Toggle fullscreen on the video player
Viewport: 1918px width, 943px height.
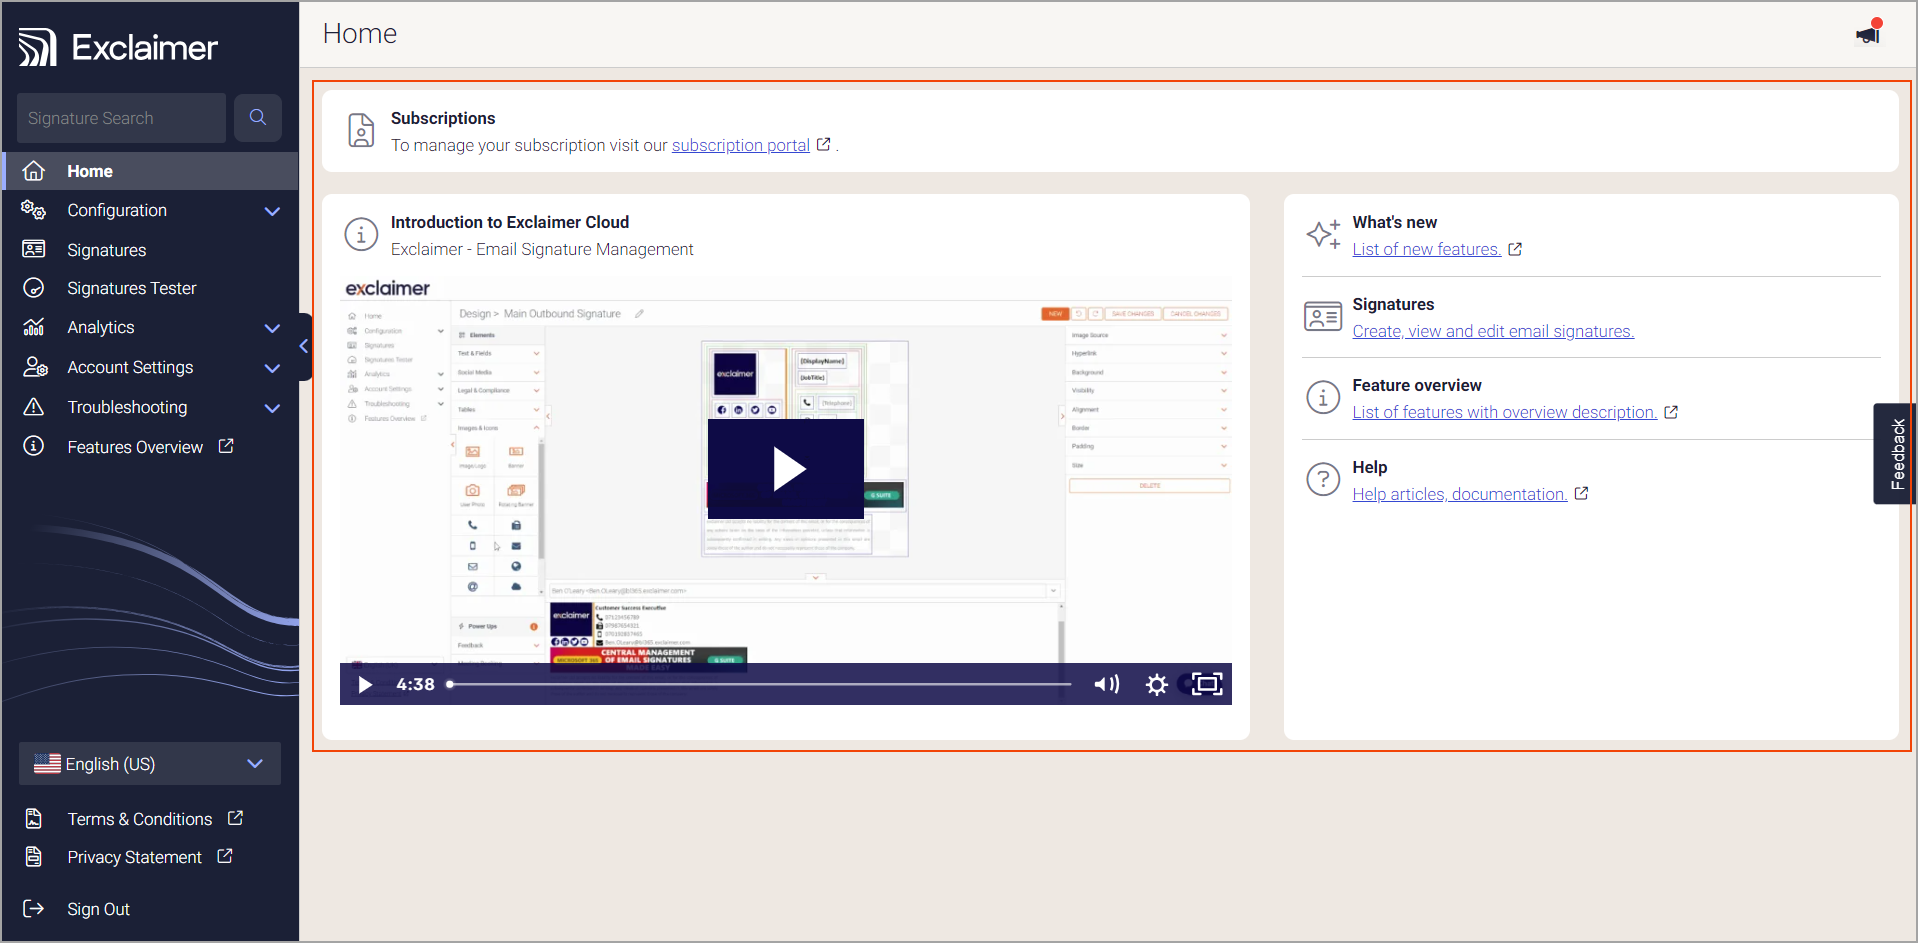[1206, 684]
